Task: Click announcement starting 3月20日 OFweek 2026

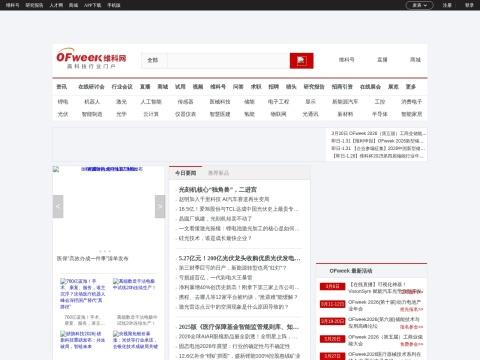Action: pos(378,133)
